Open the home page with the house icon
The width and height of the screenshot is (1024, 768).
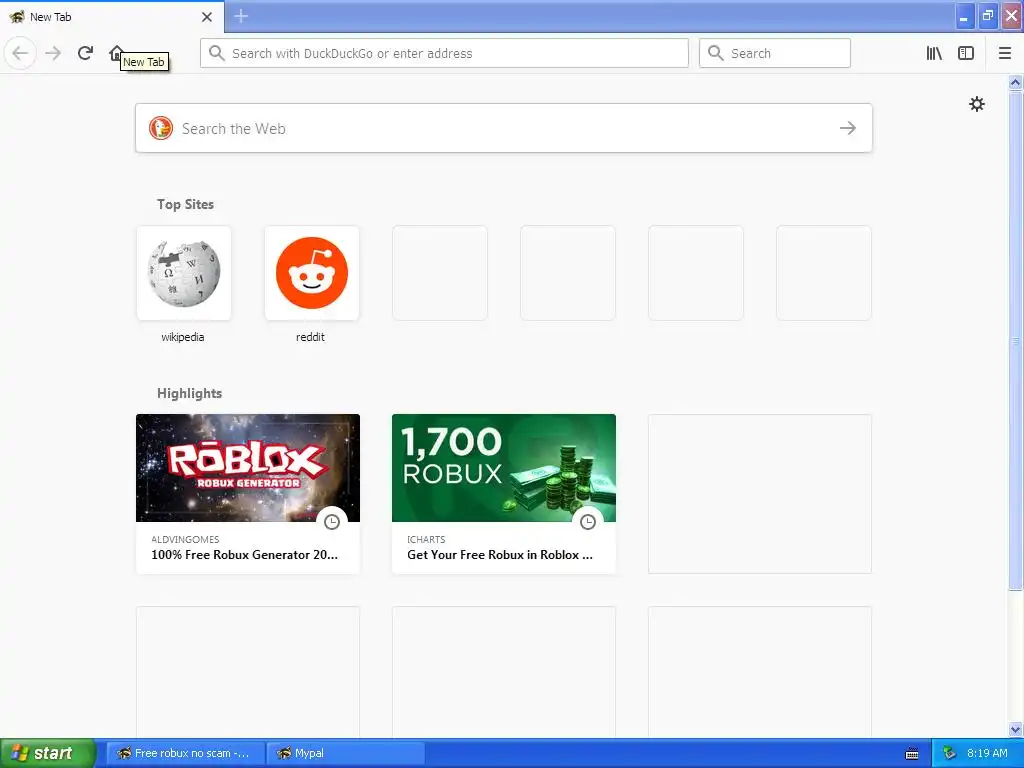click(116, 53)
